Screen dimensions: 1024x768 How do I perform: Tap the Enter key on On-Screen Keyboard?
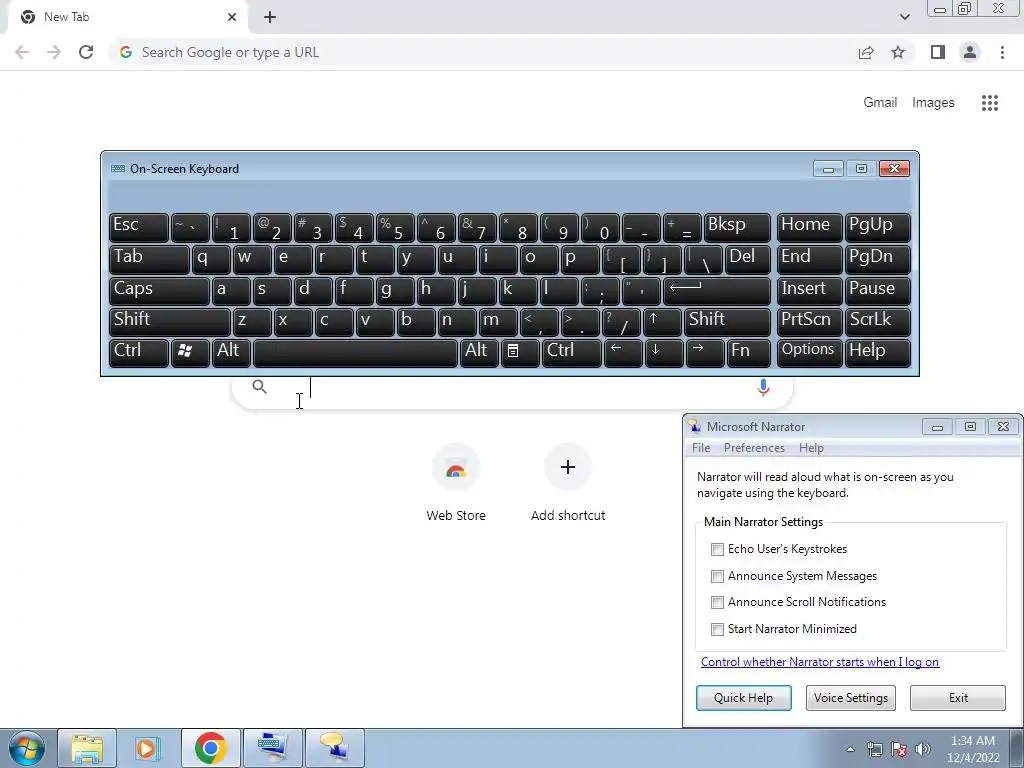716,291
